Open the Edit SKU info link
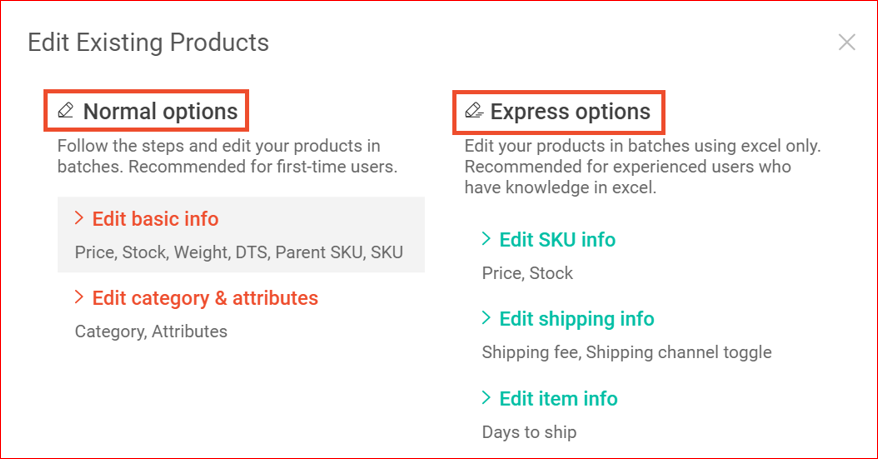This screenshot has width=878, height=459. coord(557,239)
